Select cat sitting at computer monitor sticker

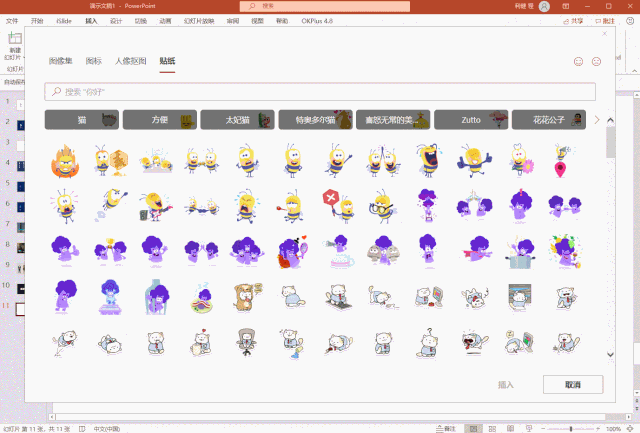(429, 296)
